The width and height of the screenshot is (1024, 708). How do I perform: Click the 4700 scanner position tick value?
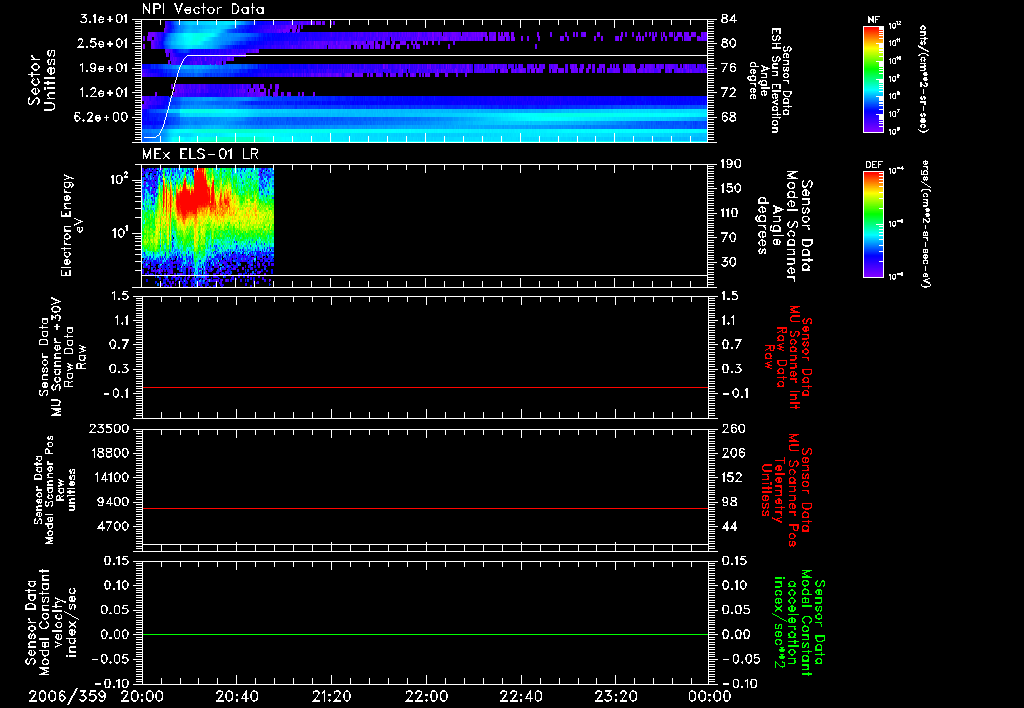click(x=111, y=526)
